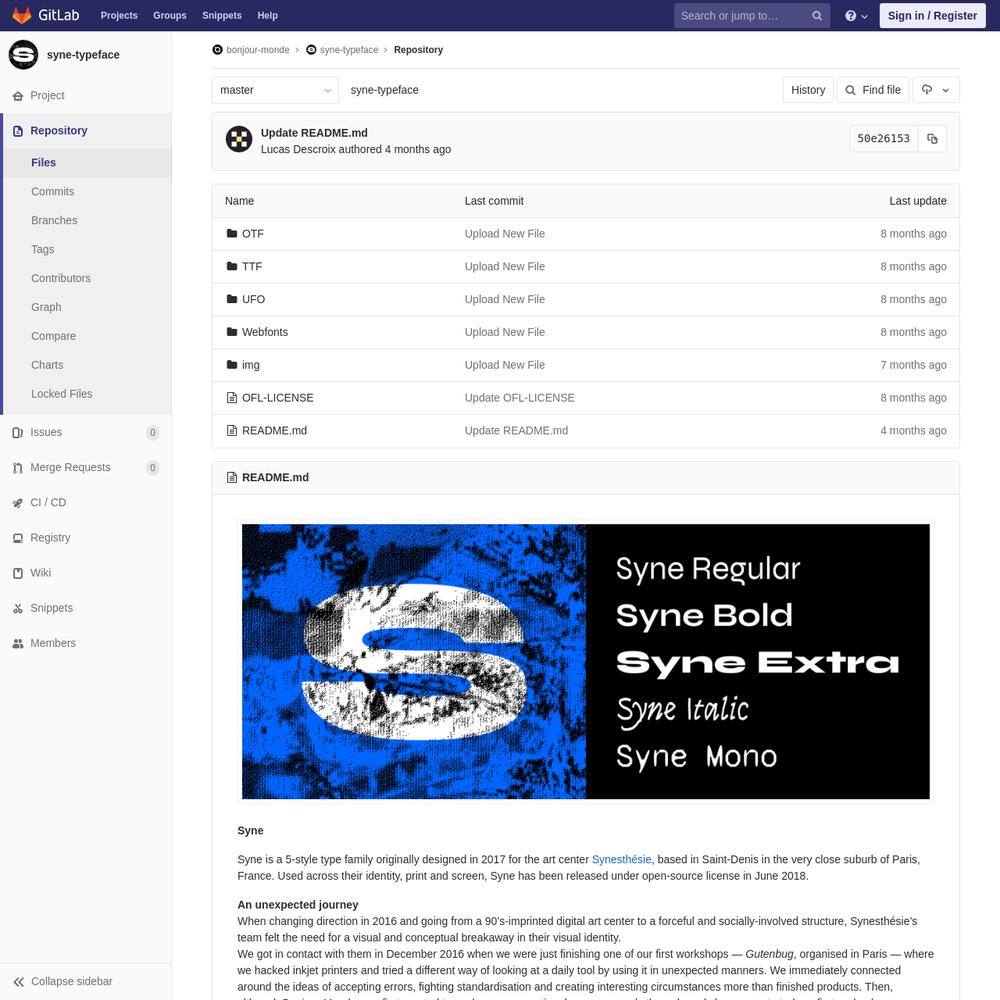Click the search magnifier icon in header
Screen dimensions: 1000x1000
[816, 16]
